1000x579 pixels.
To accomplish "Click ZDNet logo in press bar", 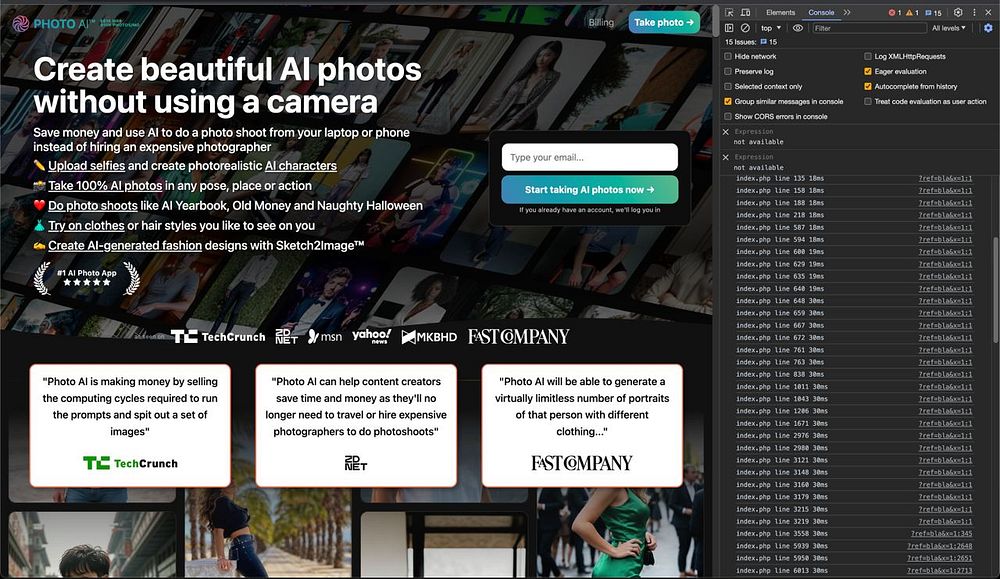I will click(286, 337).
